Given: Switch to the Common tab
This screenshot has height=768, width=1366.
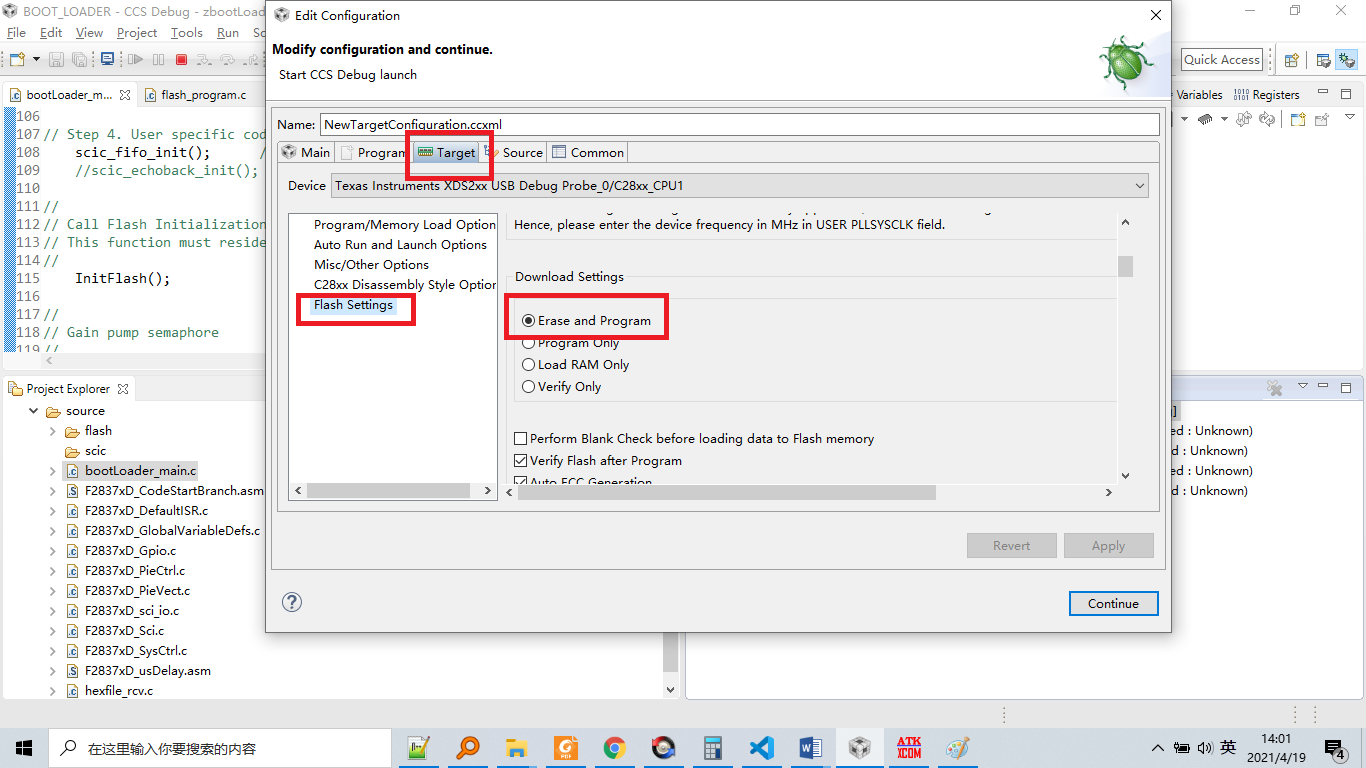Looking at the screenshot, I should (x=588, y=152).
